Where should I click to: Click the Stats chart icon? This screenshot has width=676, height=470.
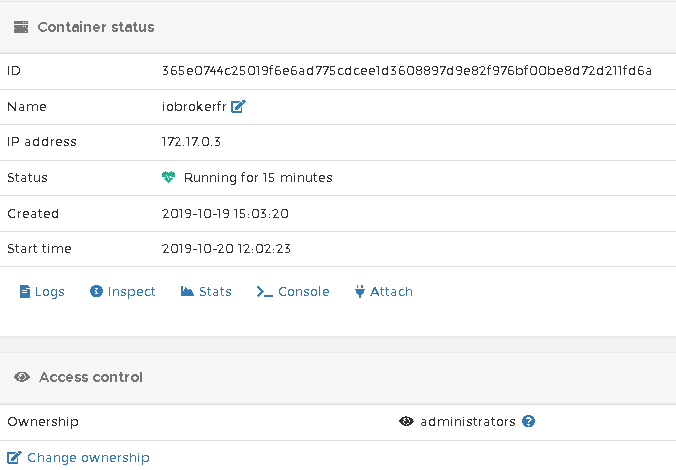[x=187, y=292]
